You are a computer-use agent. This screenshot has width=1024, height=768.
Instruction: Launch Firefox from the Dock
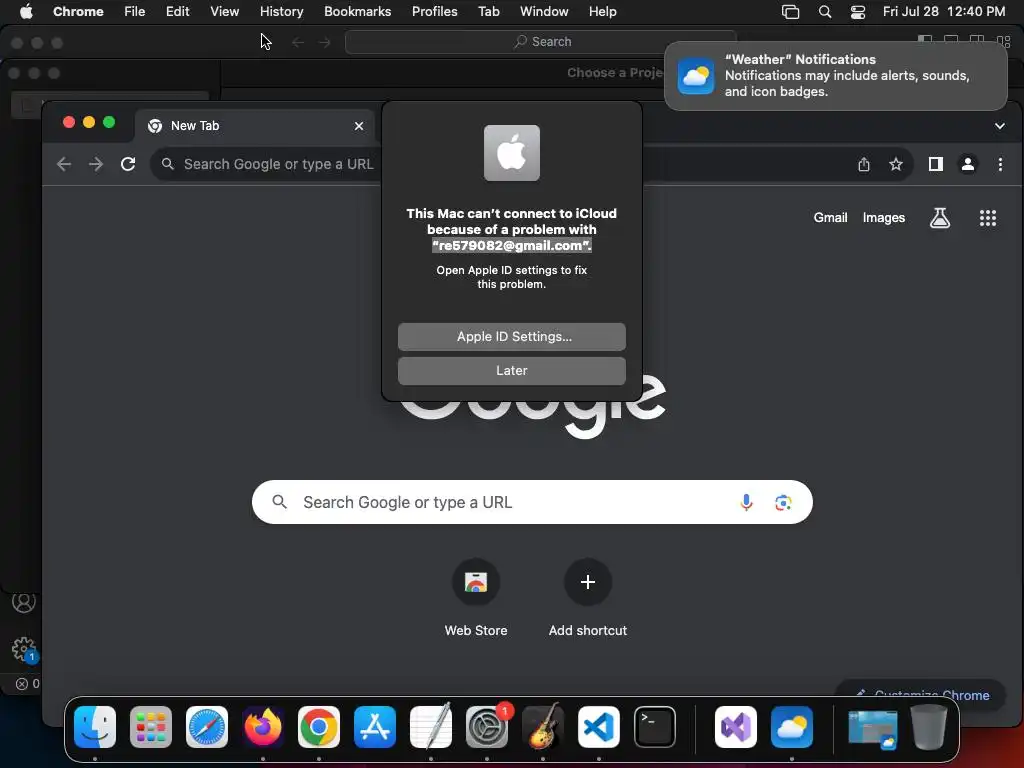263,727
